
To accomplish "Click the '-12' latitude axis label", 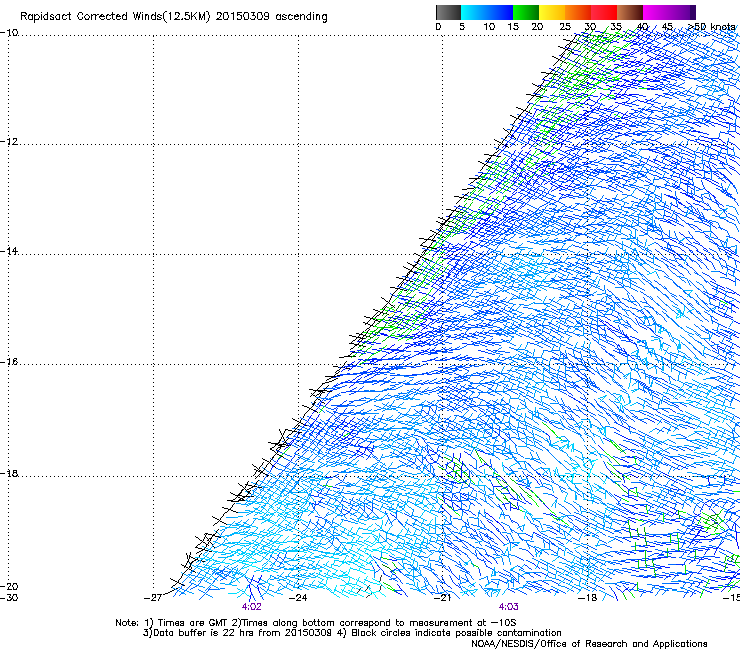I will pyautogui.click(x=9, y=142).
